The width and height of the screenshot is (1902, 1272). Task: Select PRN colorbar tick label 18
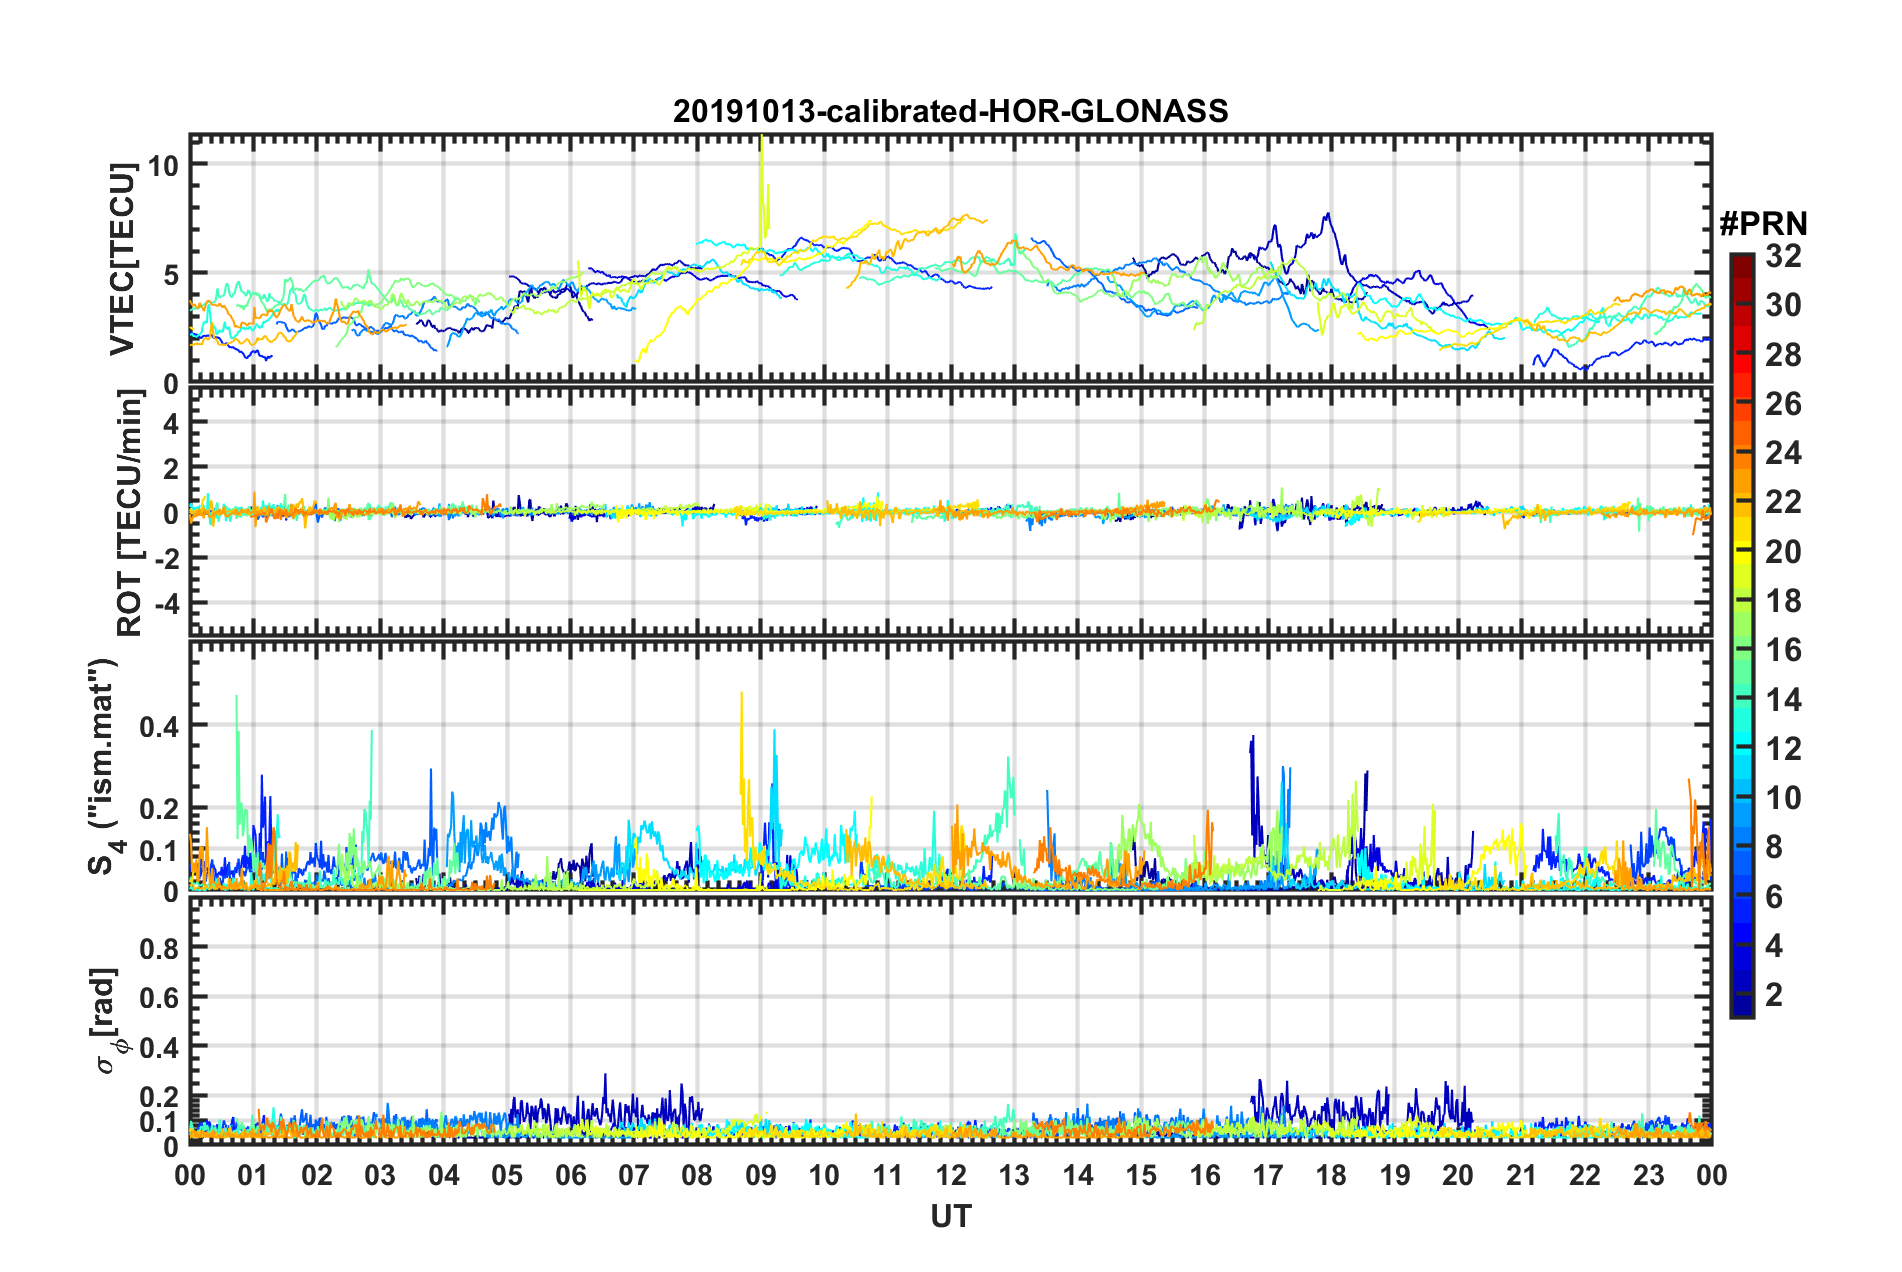[x=1783, y=601]
